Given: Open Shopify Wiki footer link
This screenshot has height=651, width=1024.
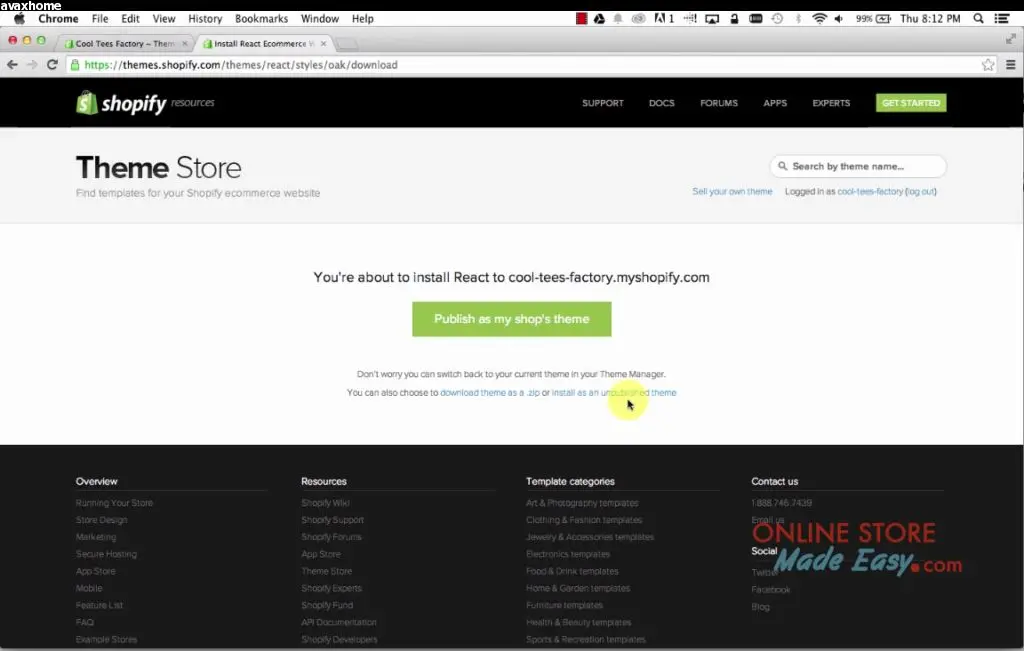Looking at the screenshot, I should [325, 503].
